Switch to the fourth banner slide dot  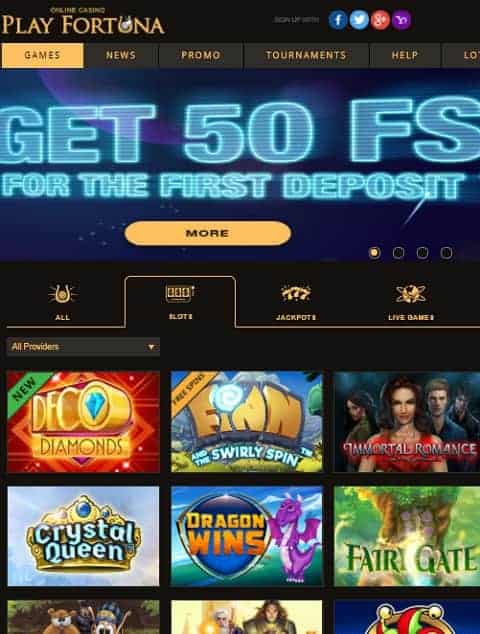(x=446, y=253)
